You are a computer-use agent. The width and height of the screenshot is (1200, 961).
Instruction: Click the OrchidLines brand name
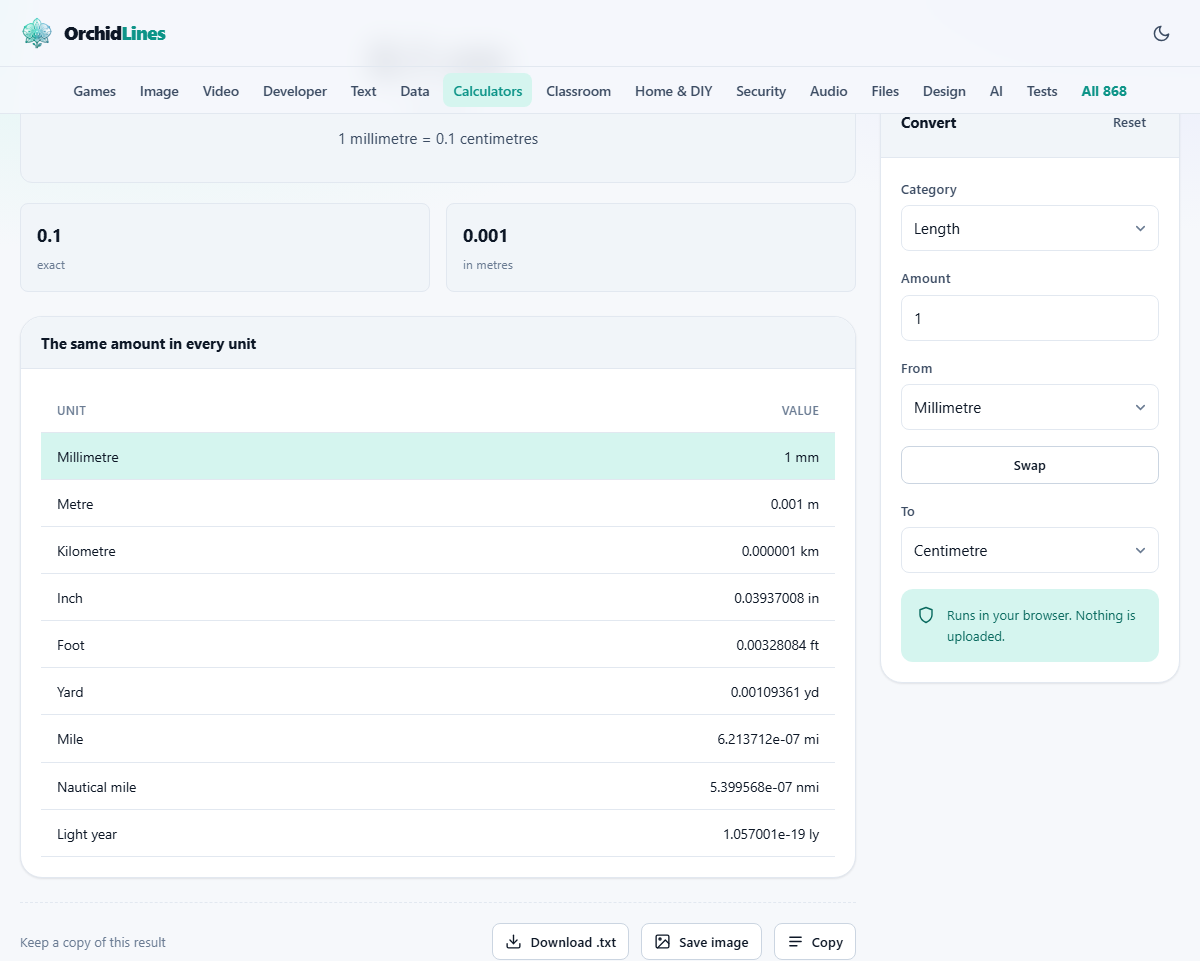click(x=115, y=33)
